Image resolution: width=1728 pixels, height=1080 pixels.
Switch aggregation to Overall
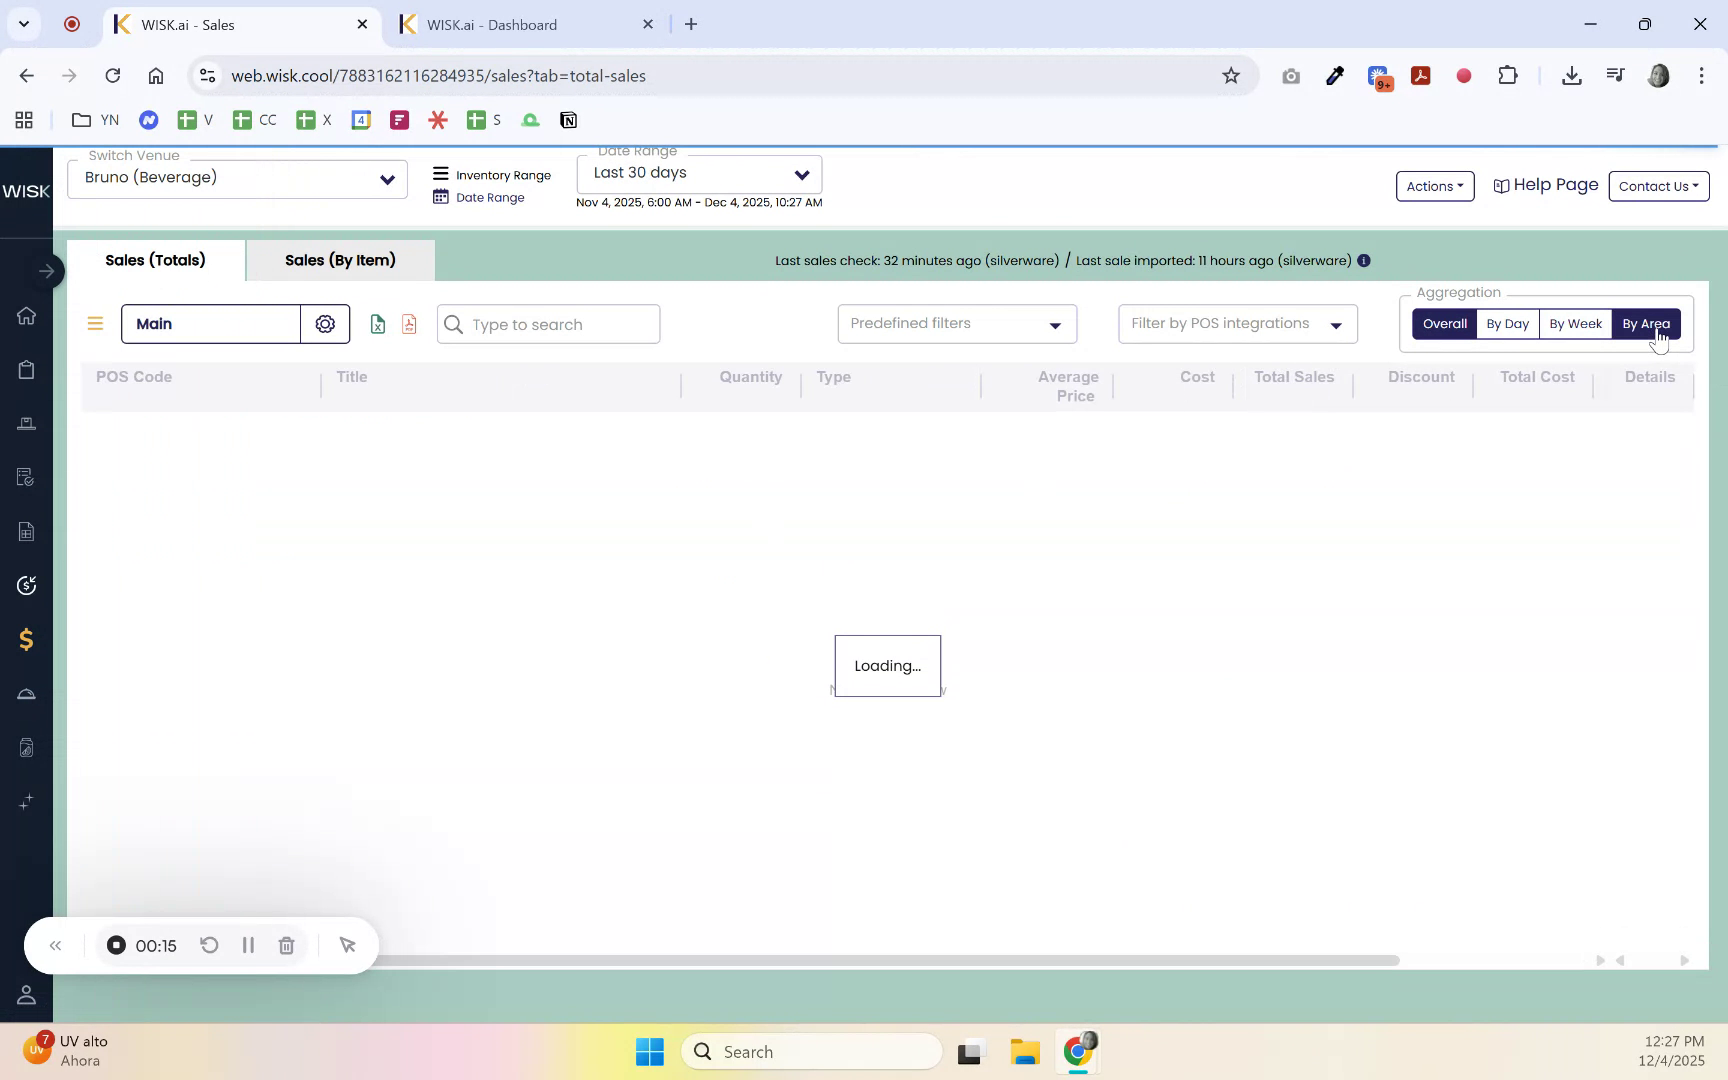(x=1444, y=323)
